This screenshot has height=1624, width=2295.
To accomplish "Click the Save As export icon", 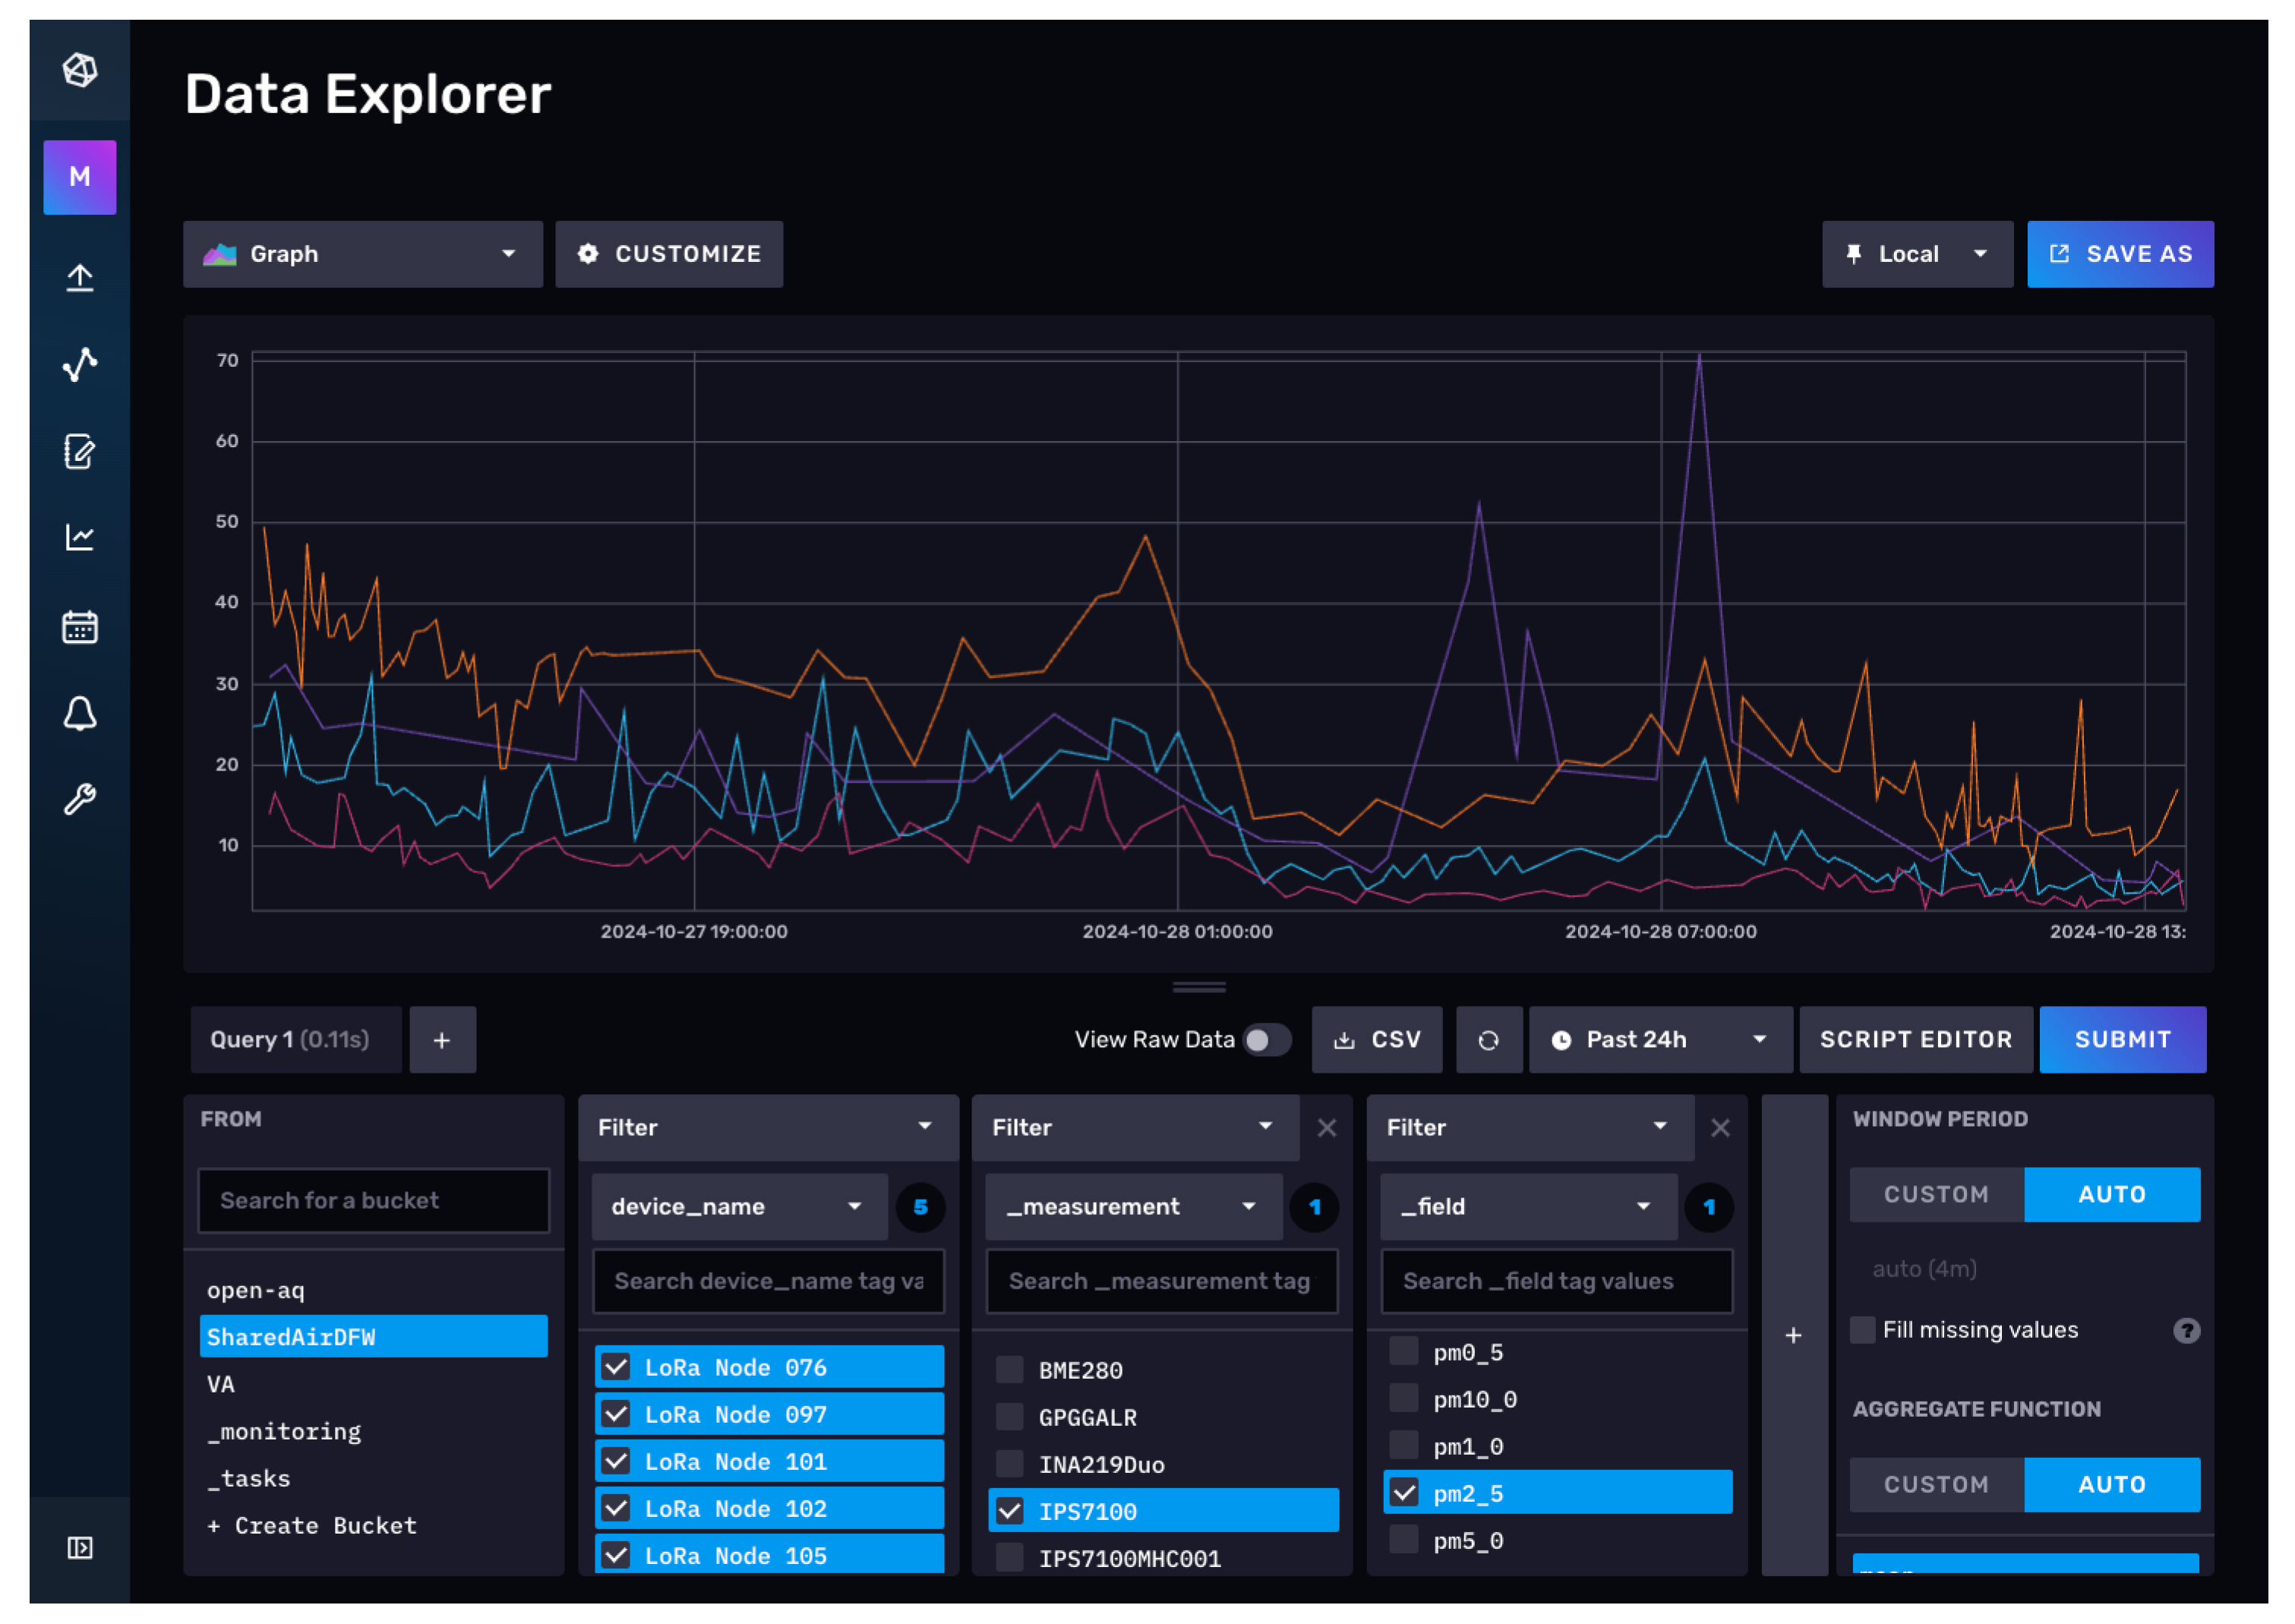I will [2059, 254].
